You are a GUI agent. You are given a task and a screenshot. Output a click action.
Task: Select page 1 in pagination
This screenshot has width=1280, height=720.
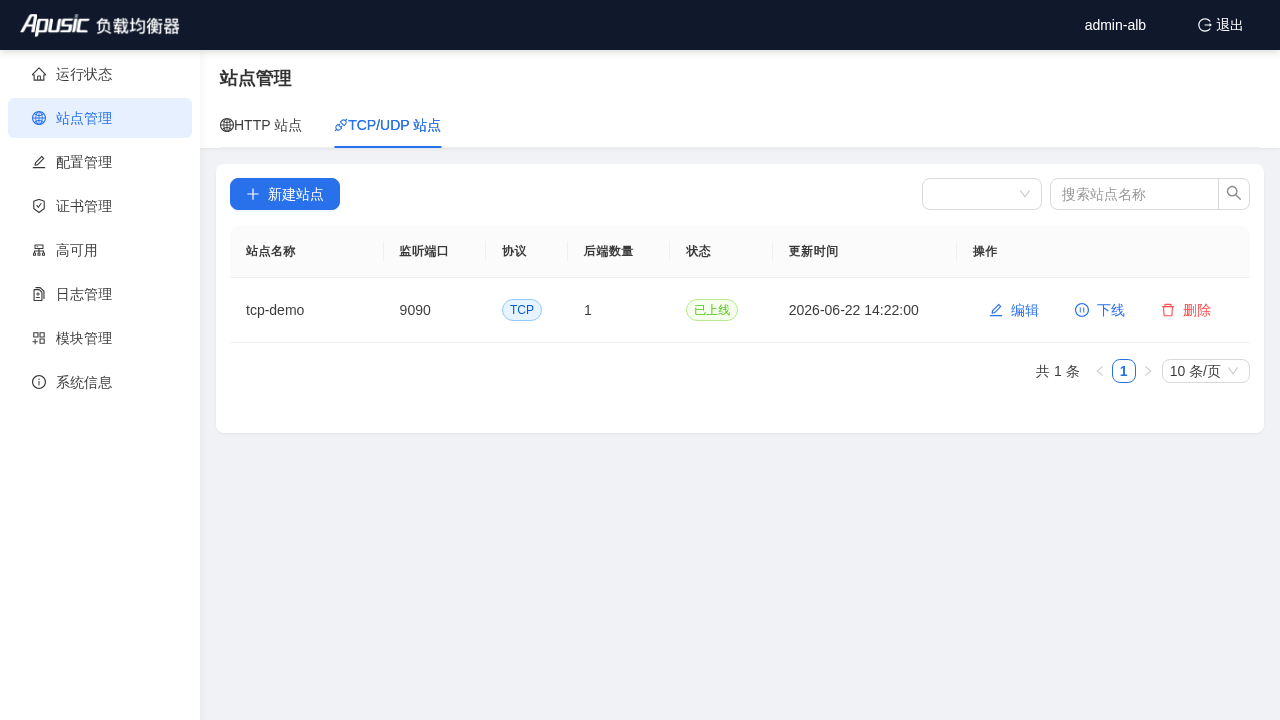[1124, 371]
